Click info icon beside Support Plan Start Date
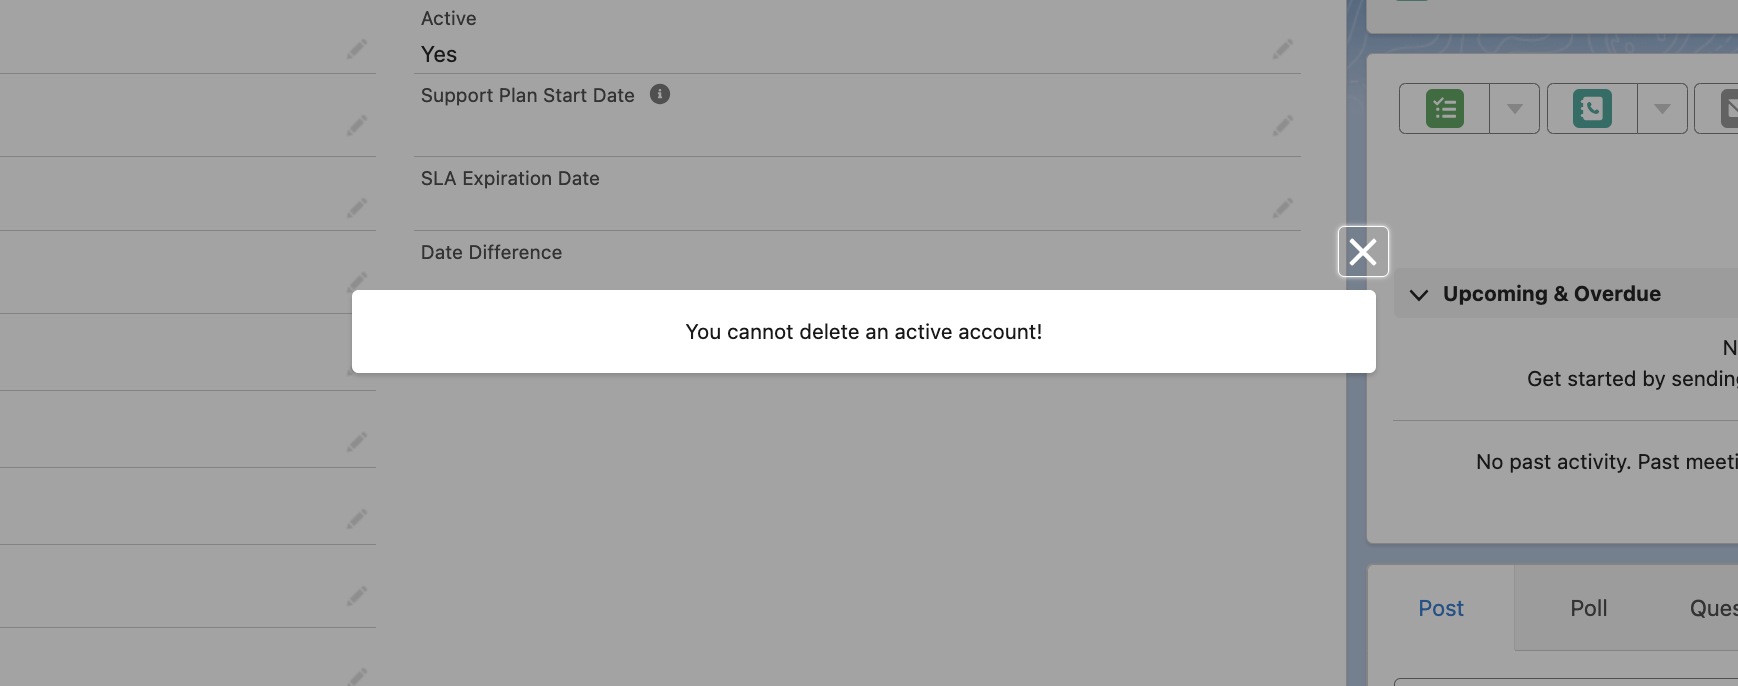The image size is (1738, 686). click(660, 94)
